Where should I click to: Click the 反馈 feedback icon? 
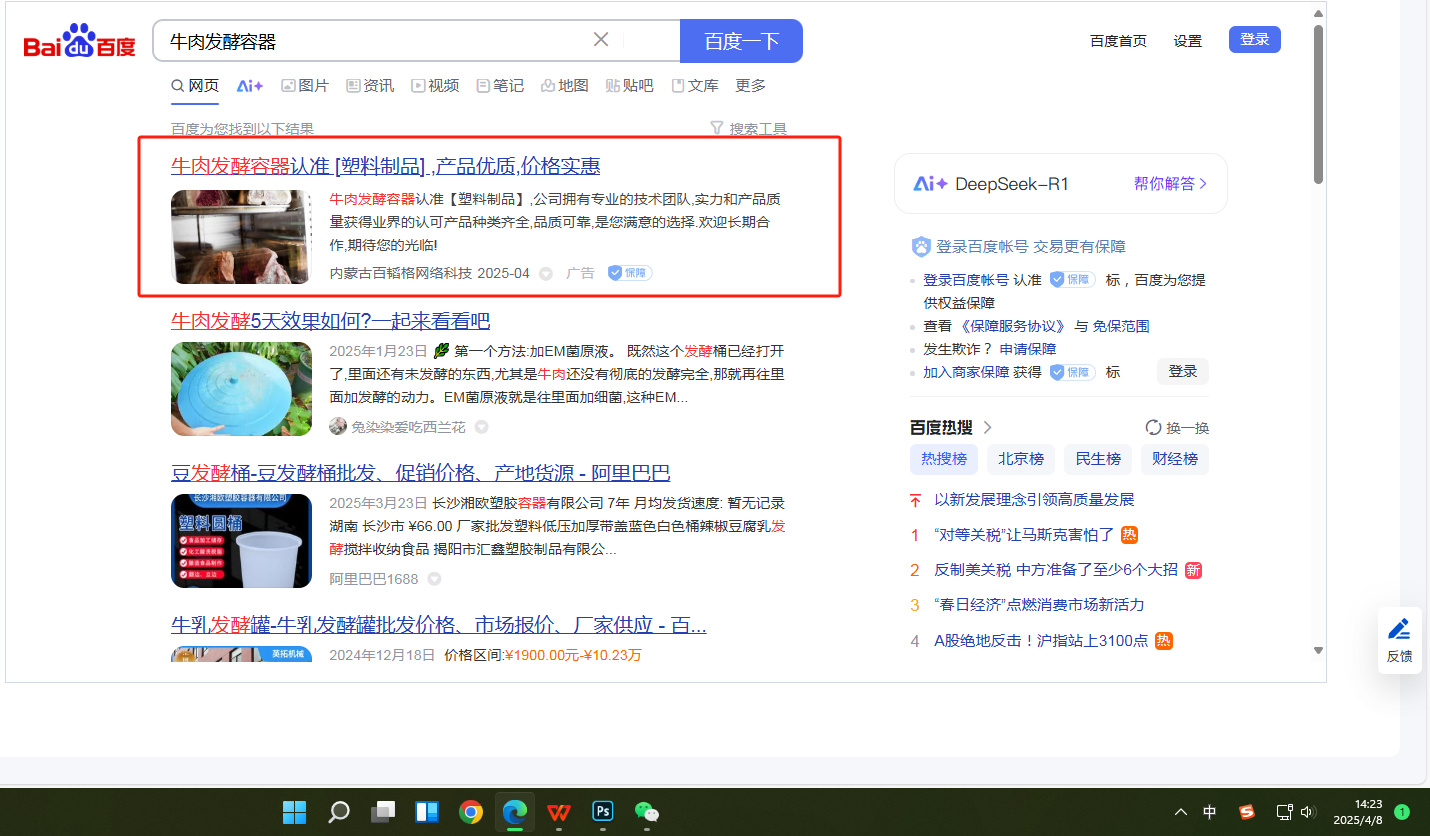[x=1399, y=639]
